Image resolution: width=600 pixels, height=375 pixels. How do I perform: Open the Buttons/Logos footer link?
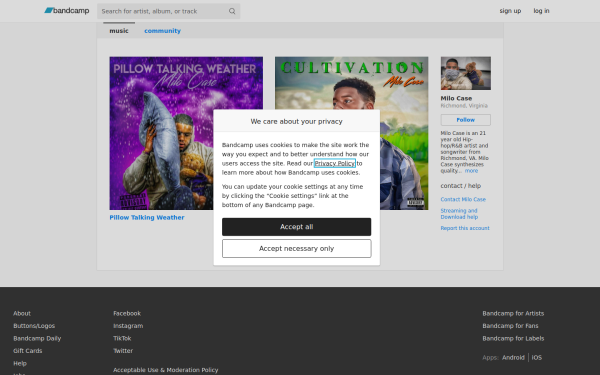pos(34,326)
